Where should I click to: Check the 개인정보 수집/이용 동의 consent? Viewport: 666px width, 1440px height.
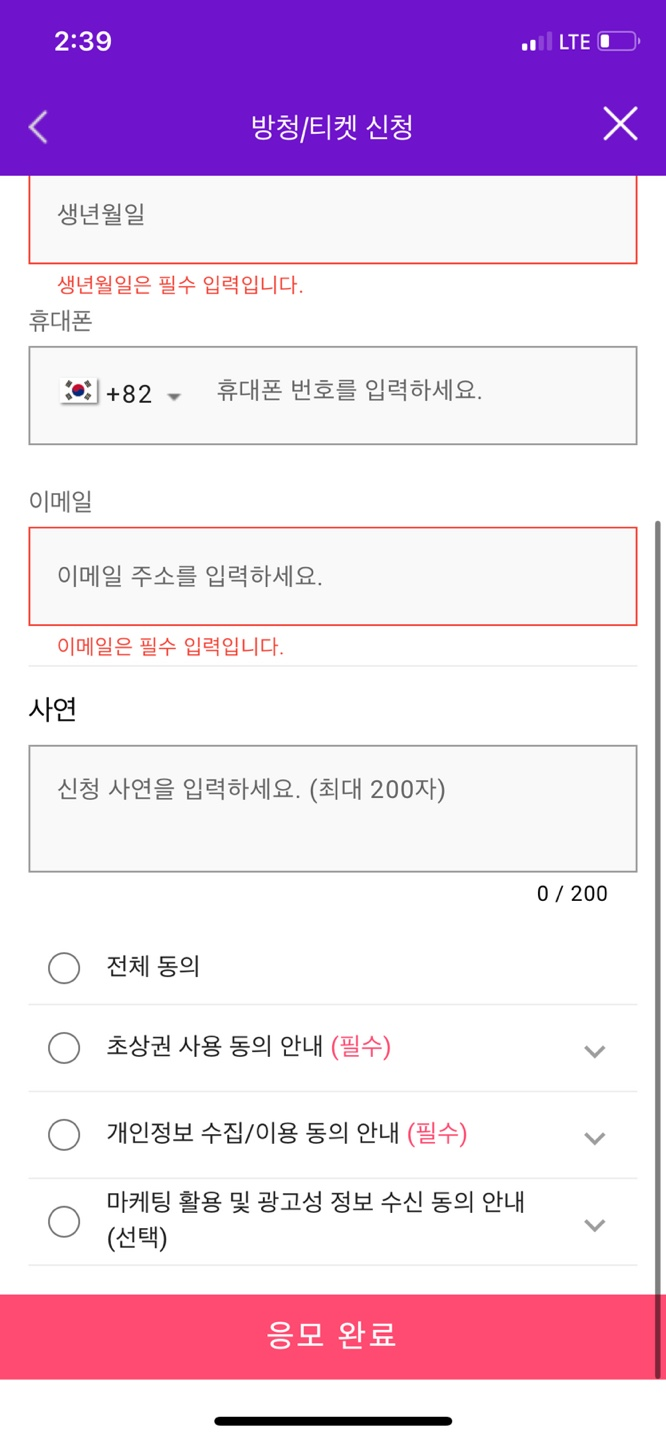click(64, 1135)
